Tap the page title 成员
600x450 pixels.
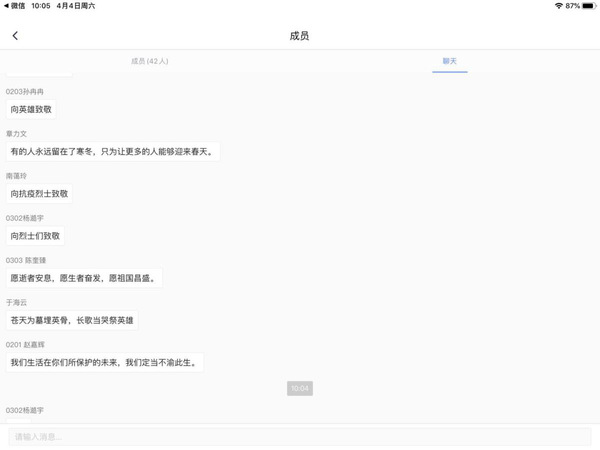(299, 36)
